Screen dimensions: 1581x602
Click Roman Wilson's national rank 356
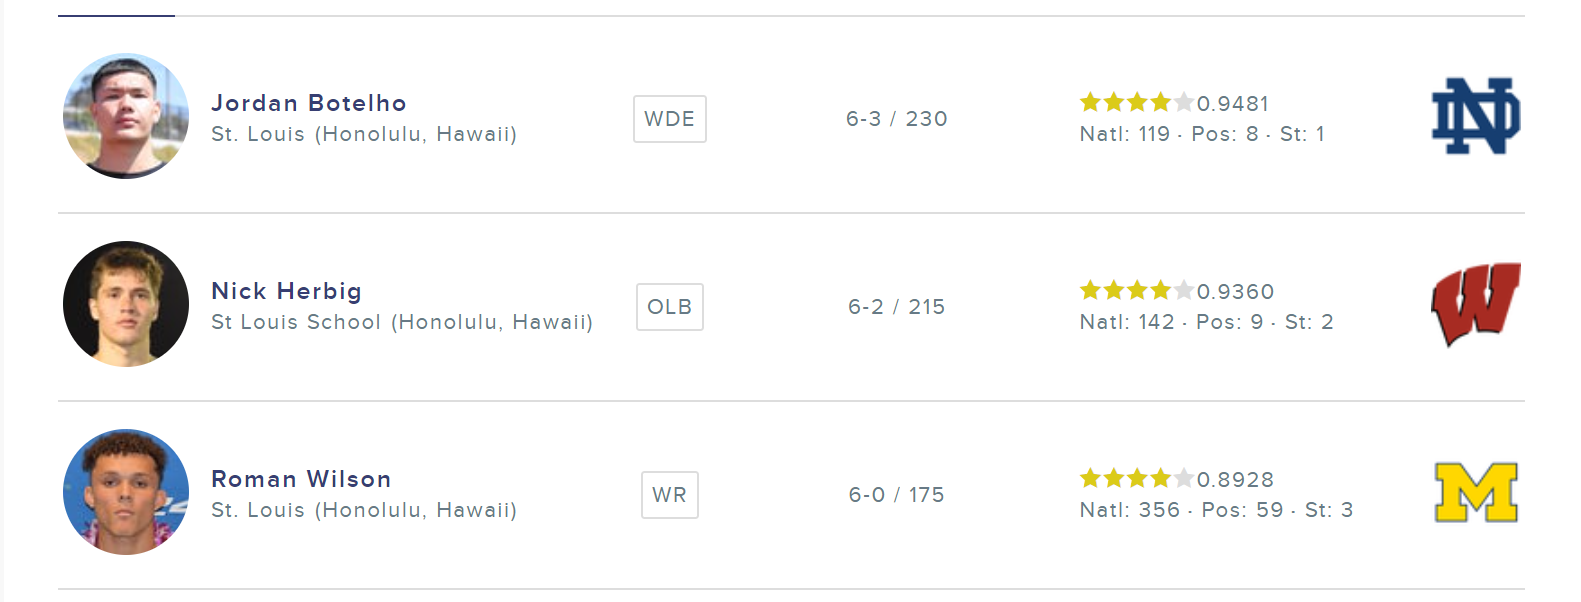(1159, 510)
